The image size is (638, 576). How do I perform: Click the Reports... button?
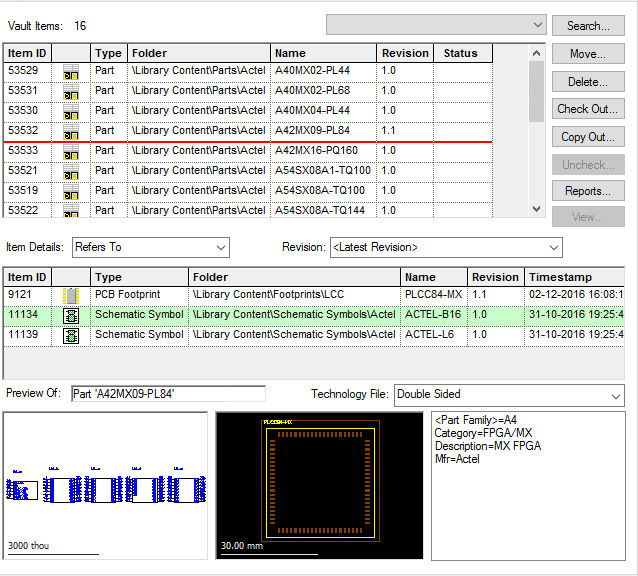coord(588,191)
